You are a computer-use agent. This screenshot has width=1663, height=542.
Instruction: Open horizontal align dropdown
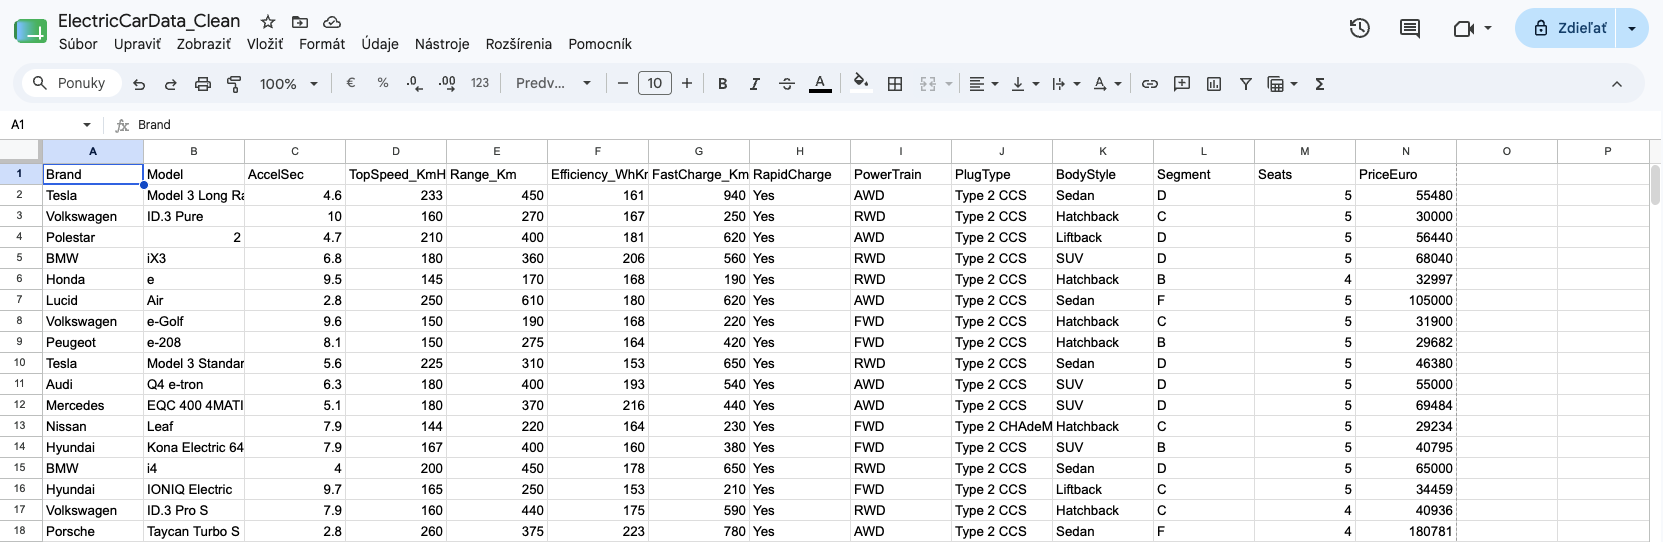point(984,84)
